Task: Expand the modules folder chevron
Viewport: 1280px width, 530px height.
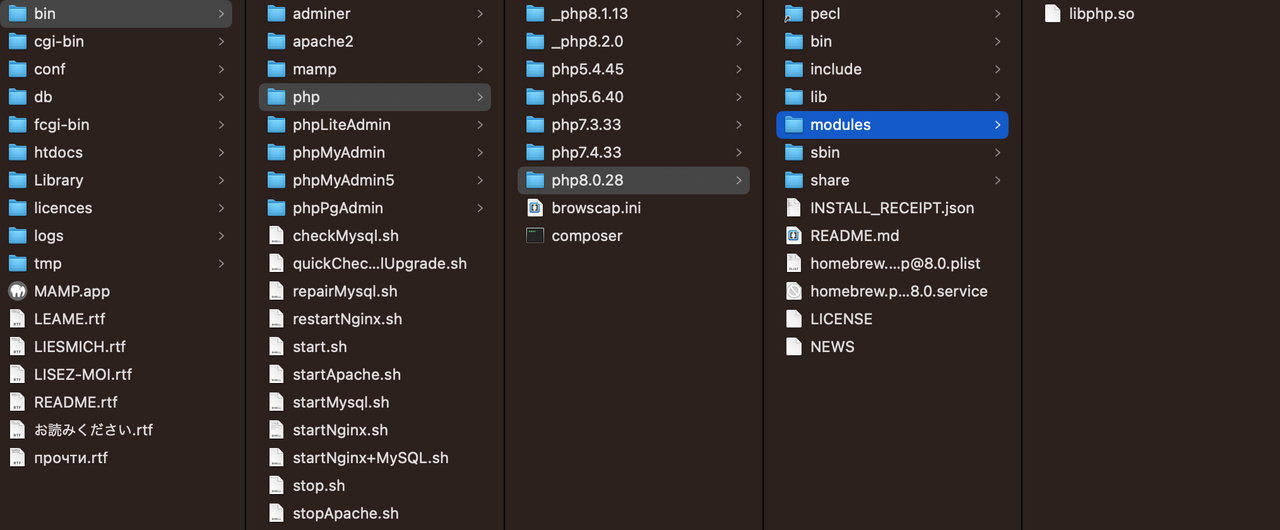Action: pyautogui.click(x=997, y=125)
